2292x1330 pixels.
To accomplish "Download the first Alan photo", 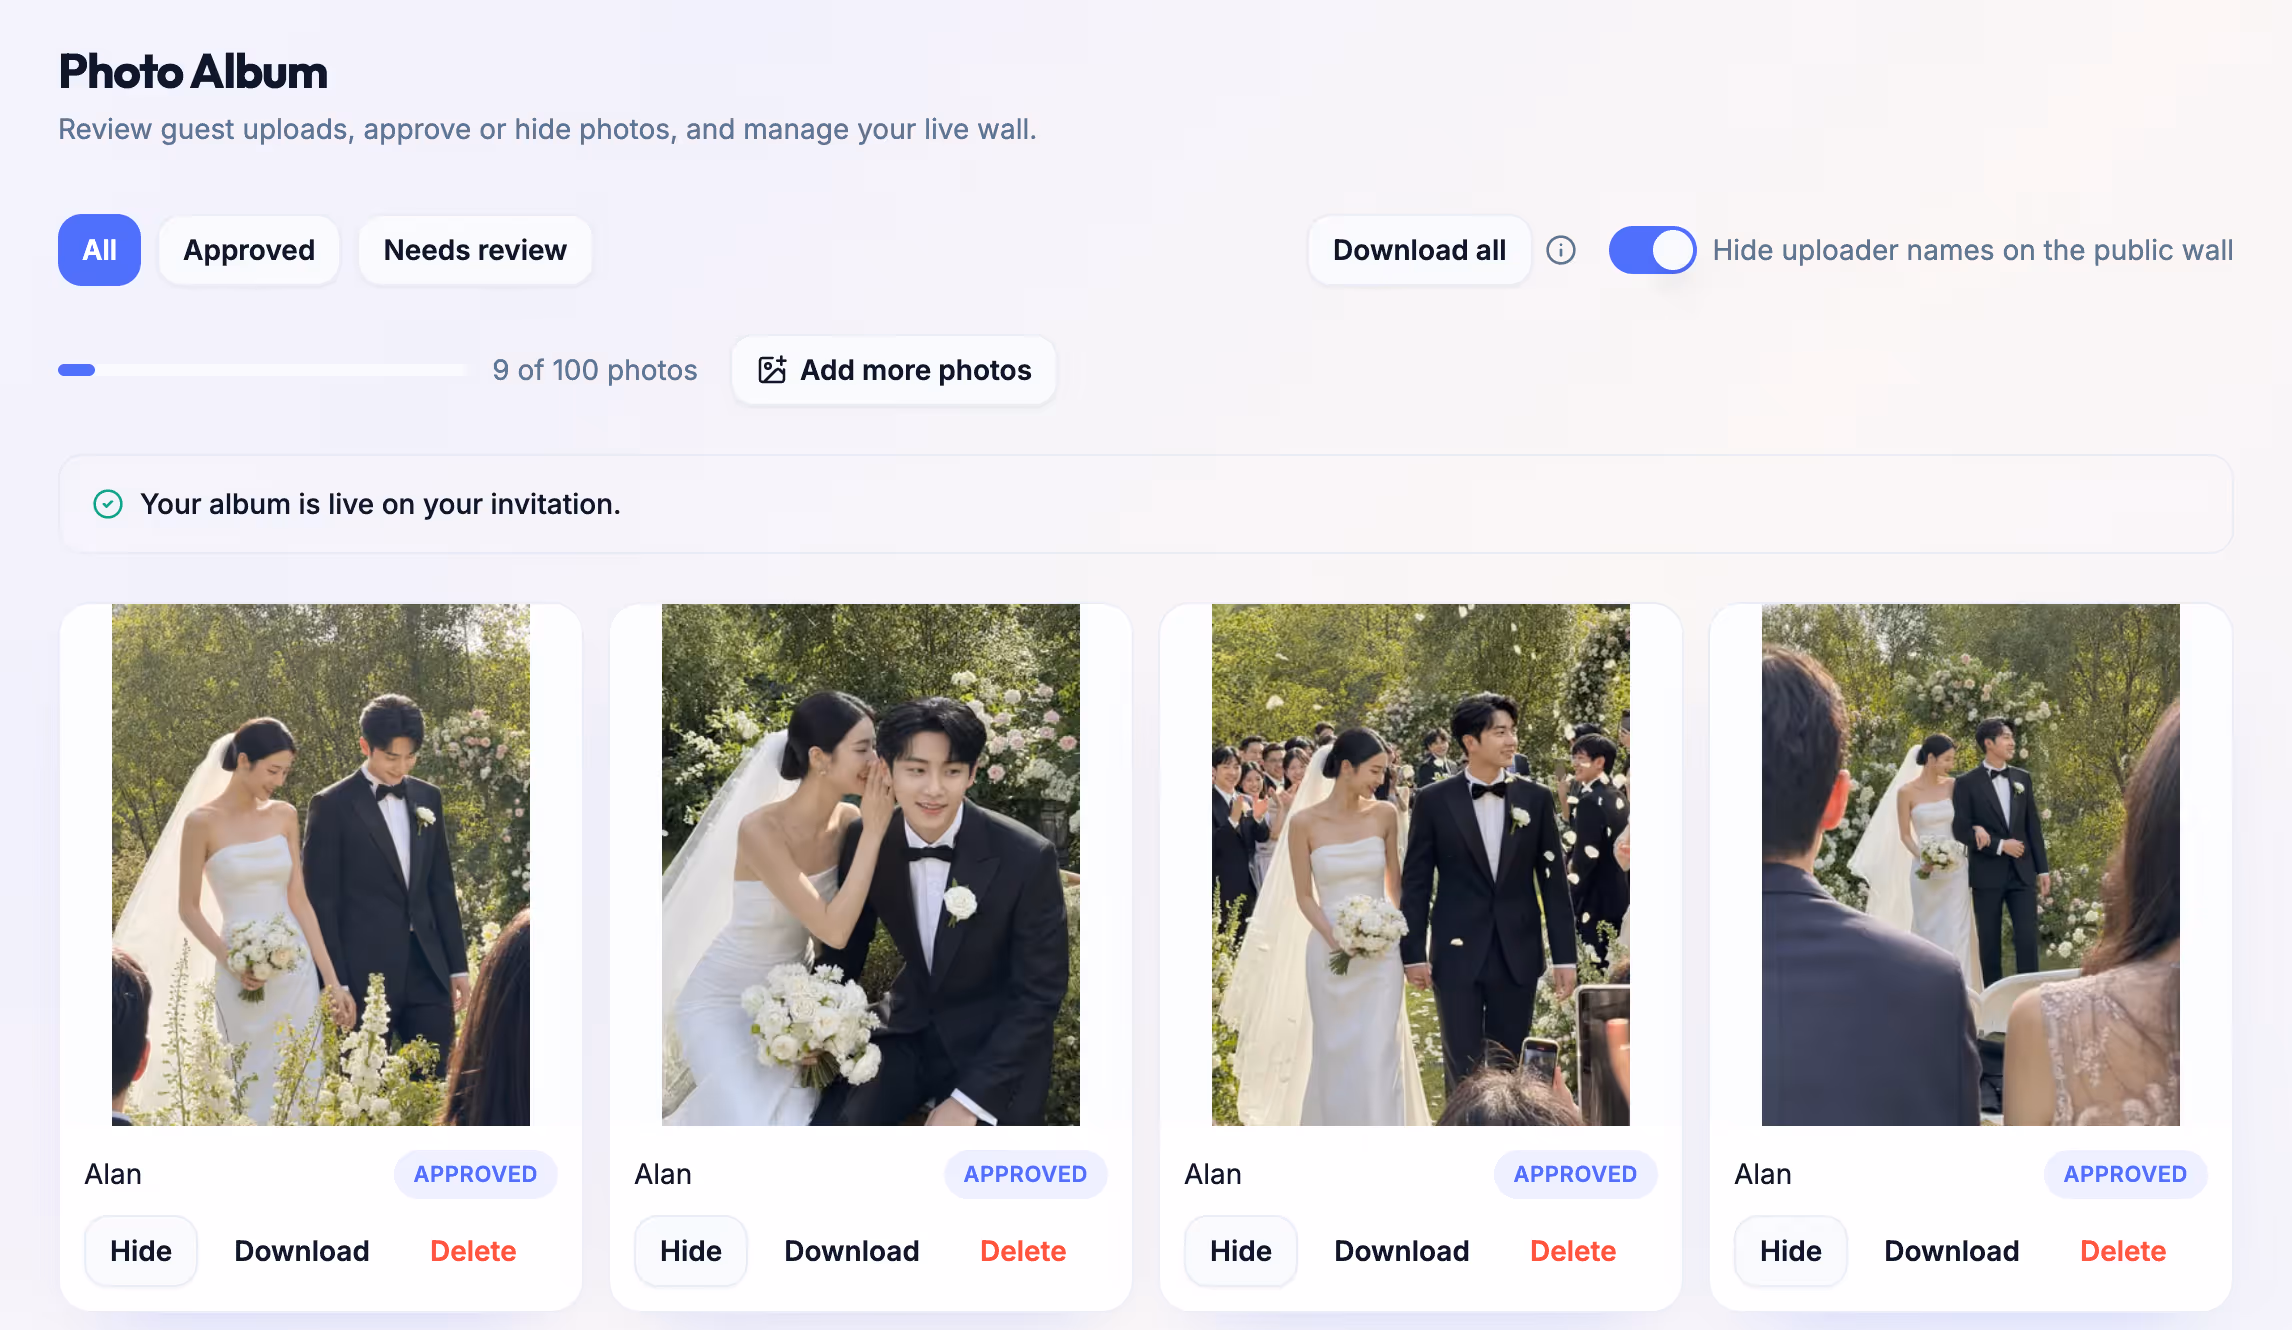I will [302, 1251].
